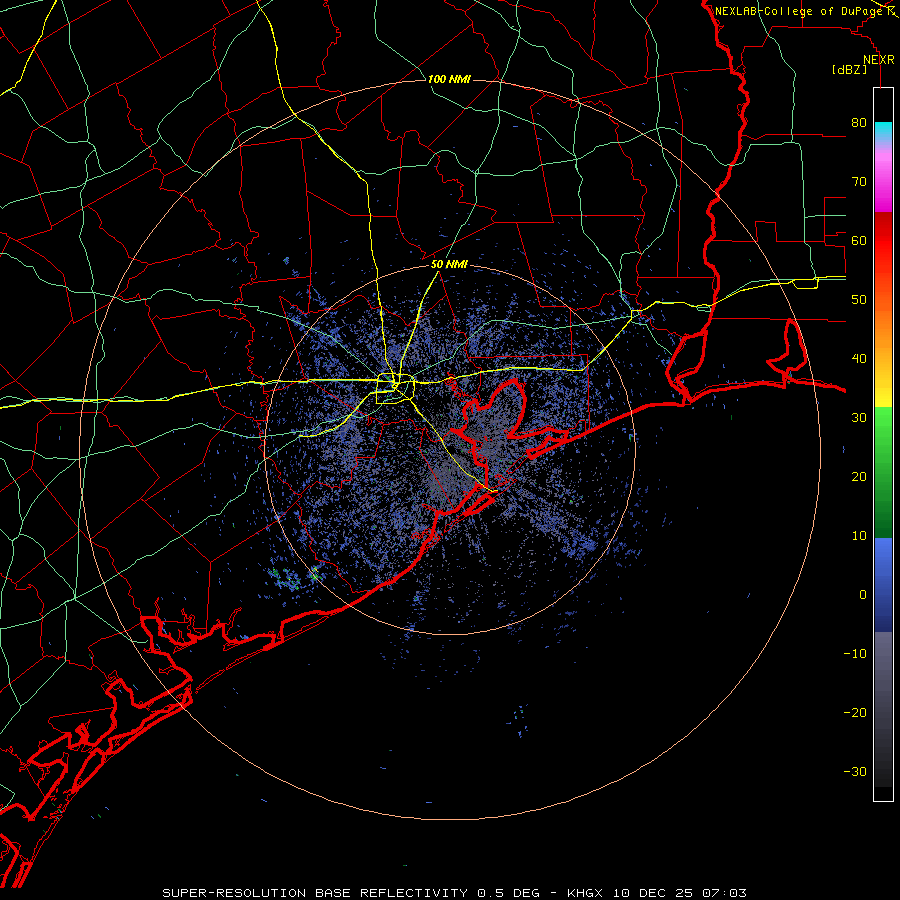Click the [dBZ] unit label above the color scale
The image size is (900, 900).
coord(849,69)
